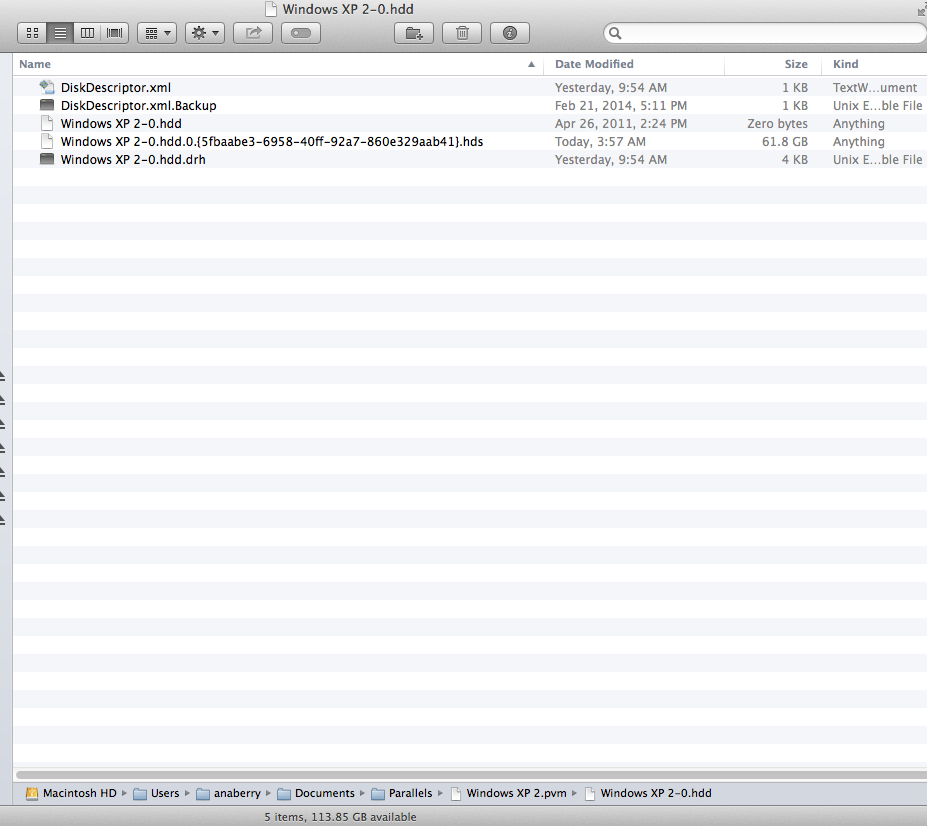
Task: Click the Windows XP 2-0.hdd.drh icon
Action: coord(47,159)
